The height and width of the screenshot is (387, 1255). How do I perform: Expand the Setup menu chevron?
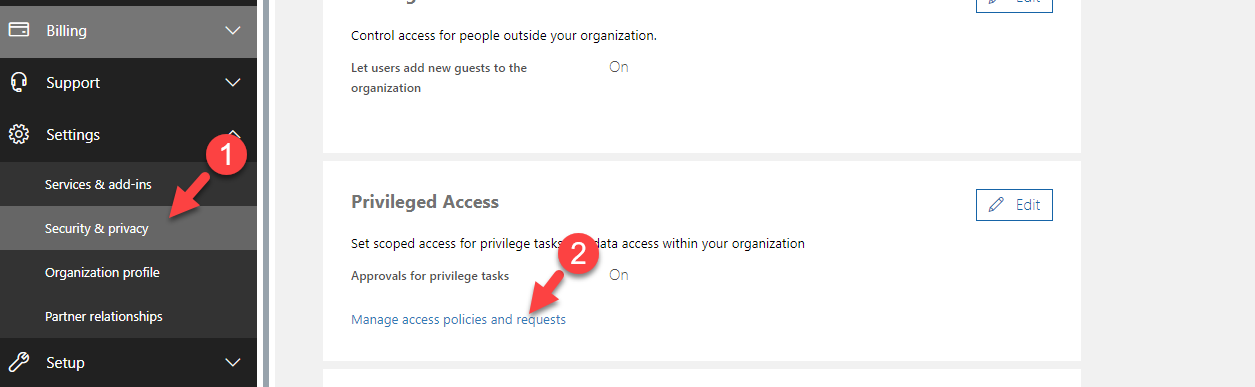click(x=233, y=362)
